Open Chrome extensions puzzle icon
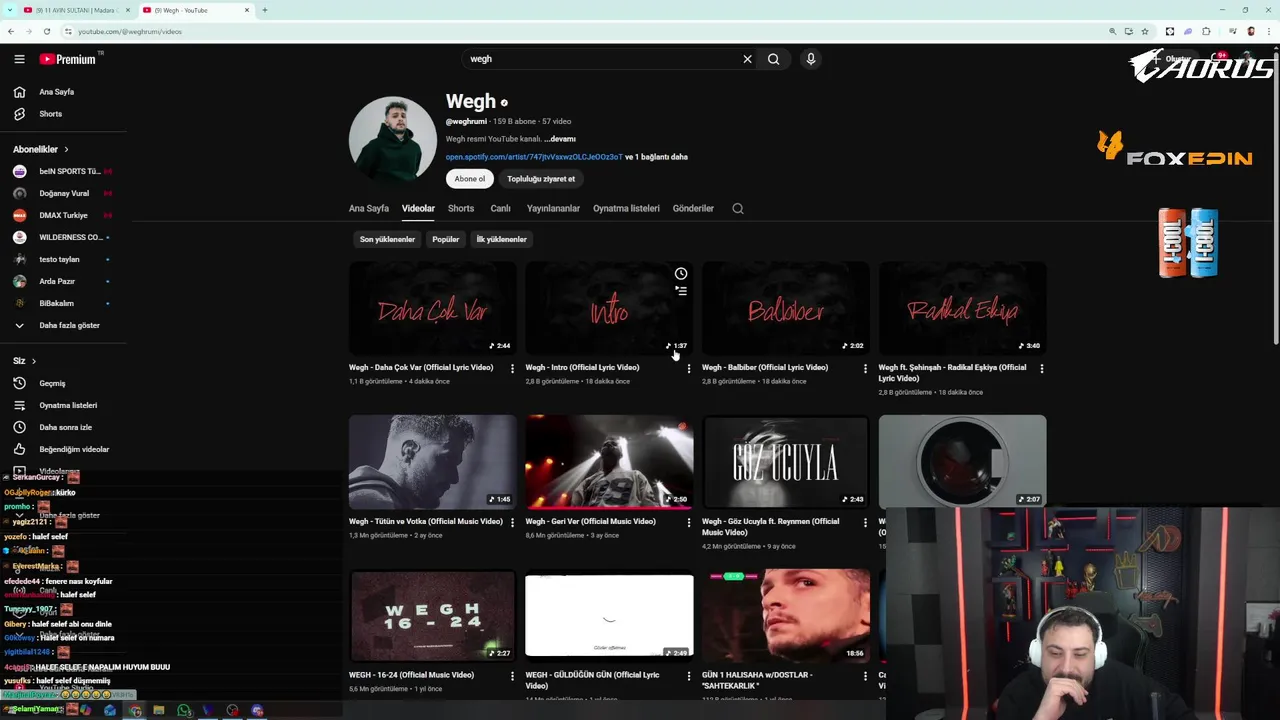 [x=1206, y=31]
